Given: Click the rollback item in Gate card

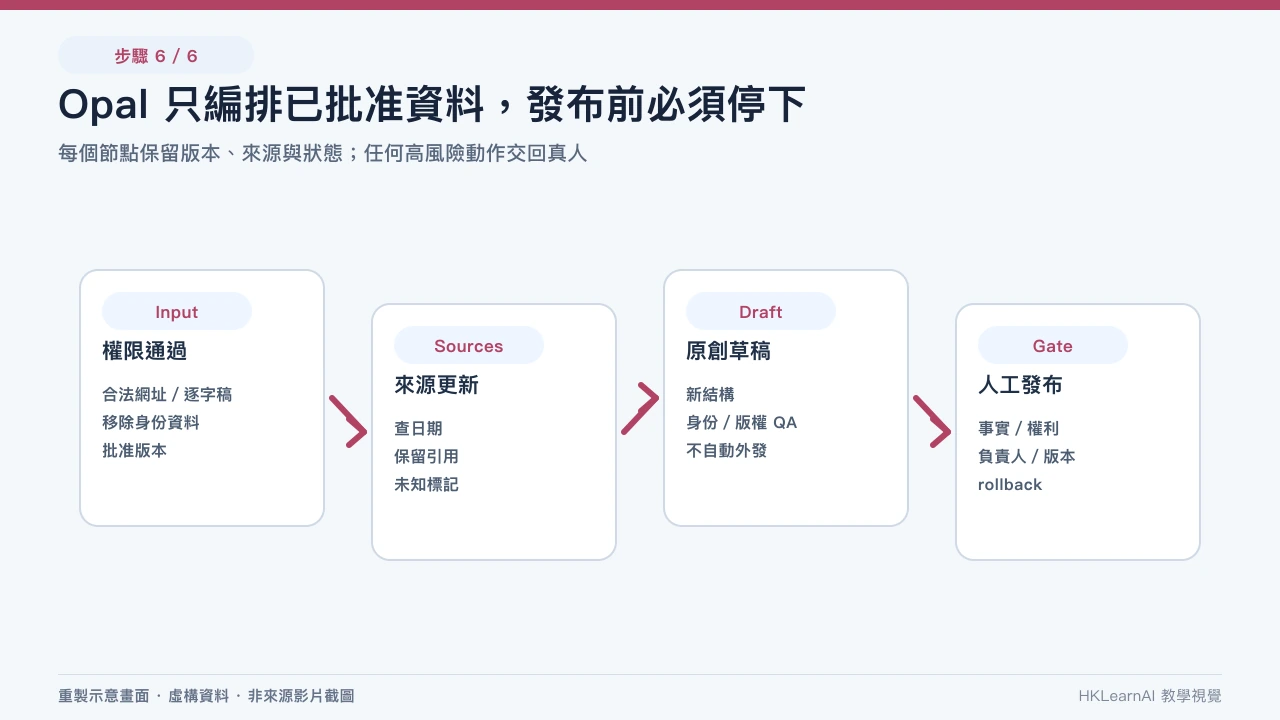Looking at the screenshot, I should (1010, 484).
